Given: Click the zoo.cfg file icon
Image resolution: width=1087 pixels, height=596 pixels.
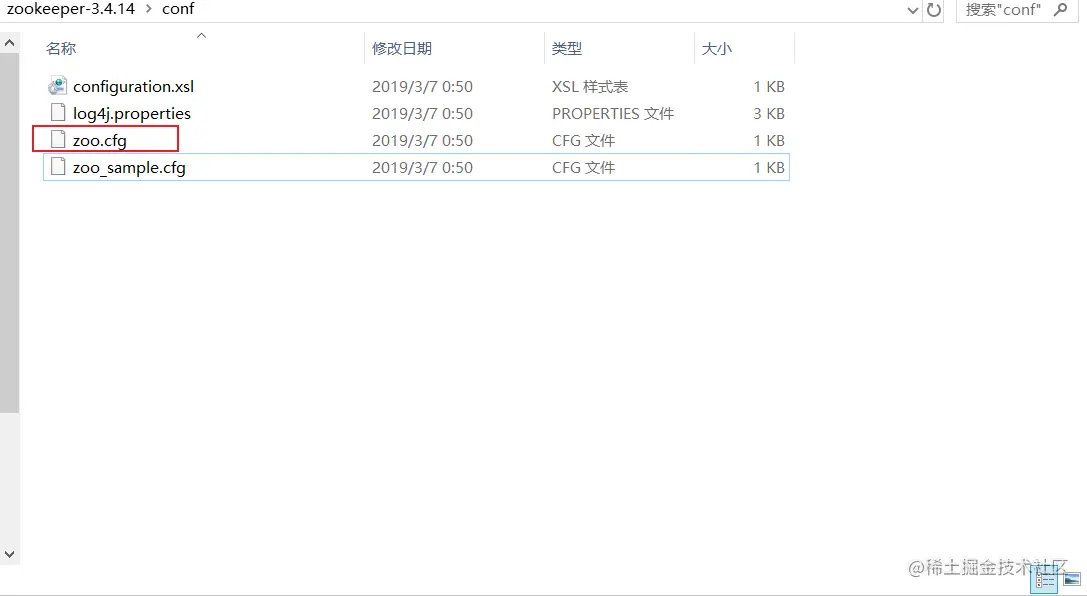Looking at the screenshot, I should point(58,140).
